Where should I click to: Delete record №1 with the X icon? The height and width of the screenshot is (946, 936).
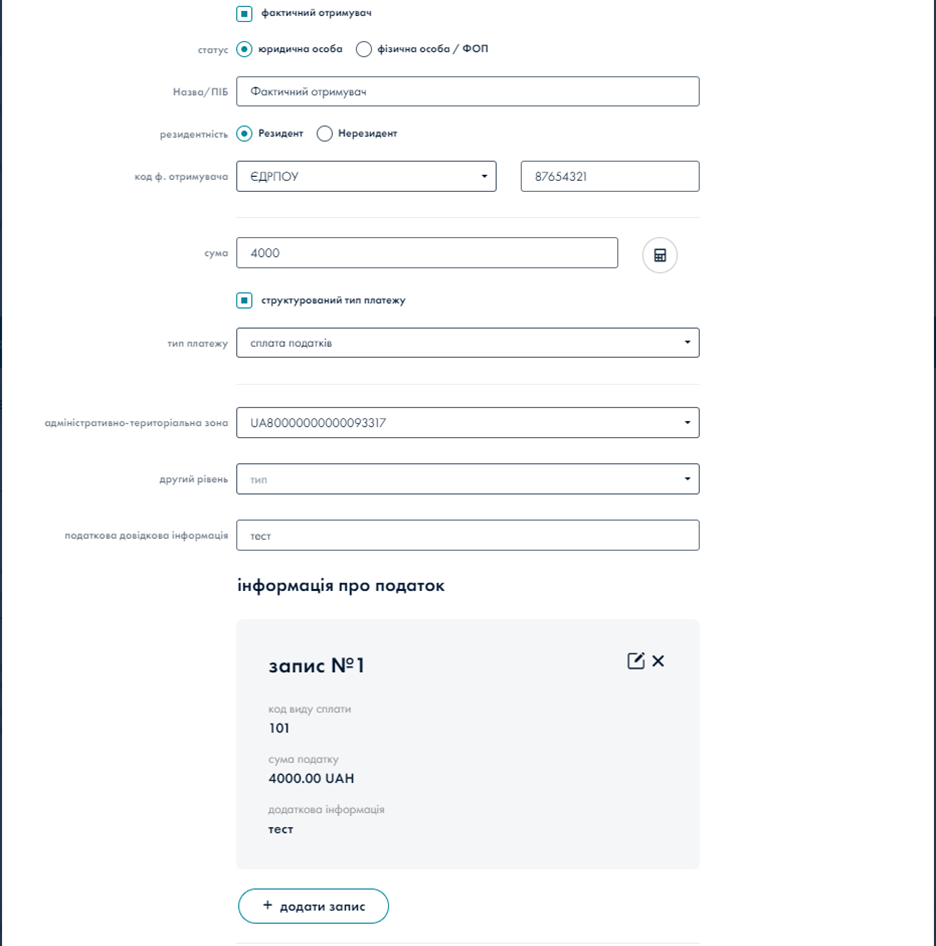click(x=658, y=661)
